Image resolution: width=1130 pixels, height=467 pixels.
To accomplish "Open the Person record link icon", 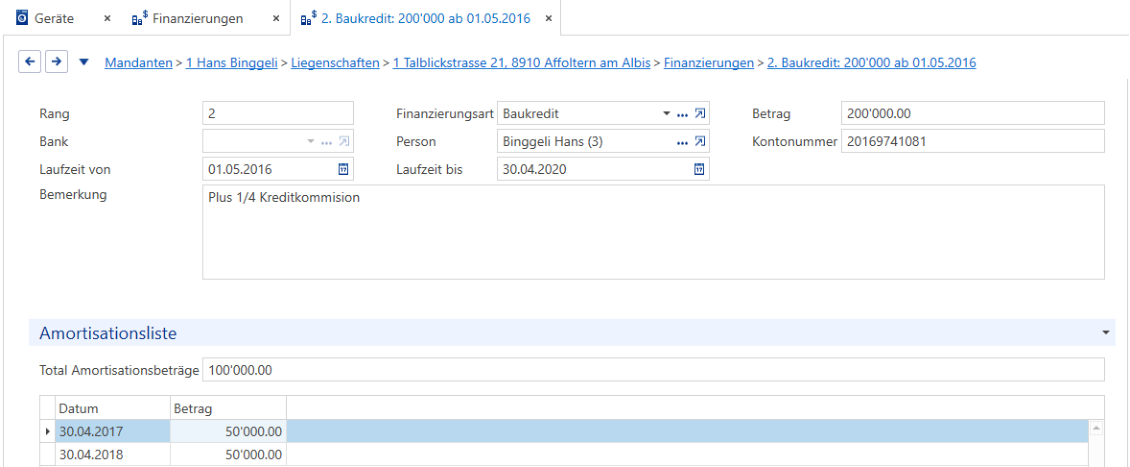I will (x=699, y=141).
